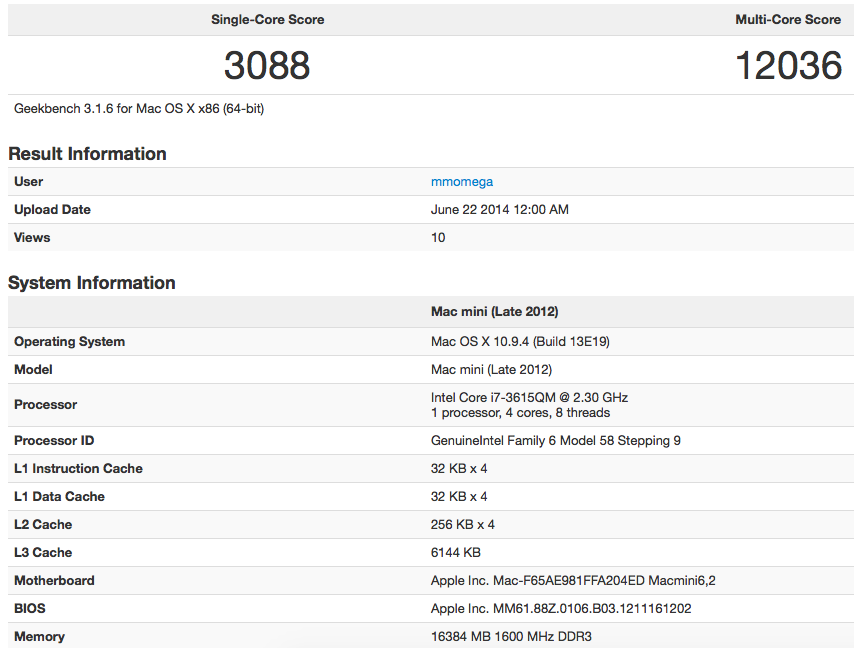Select the Macmini6,2 motherboard value
Viewport: 854px width, 648px height.
[x=573, y=580]
